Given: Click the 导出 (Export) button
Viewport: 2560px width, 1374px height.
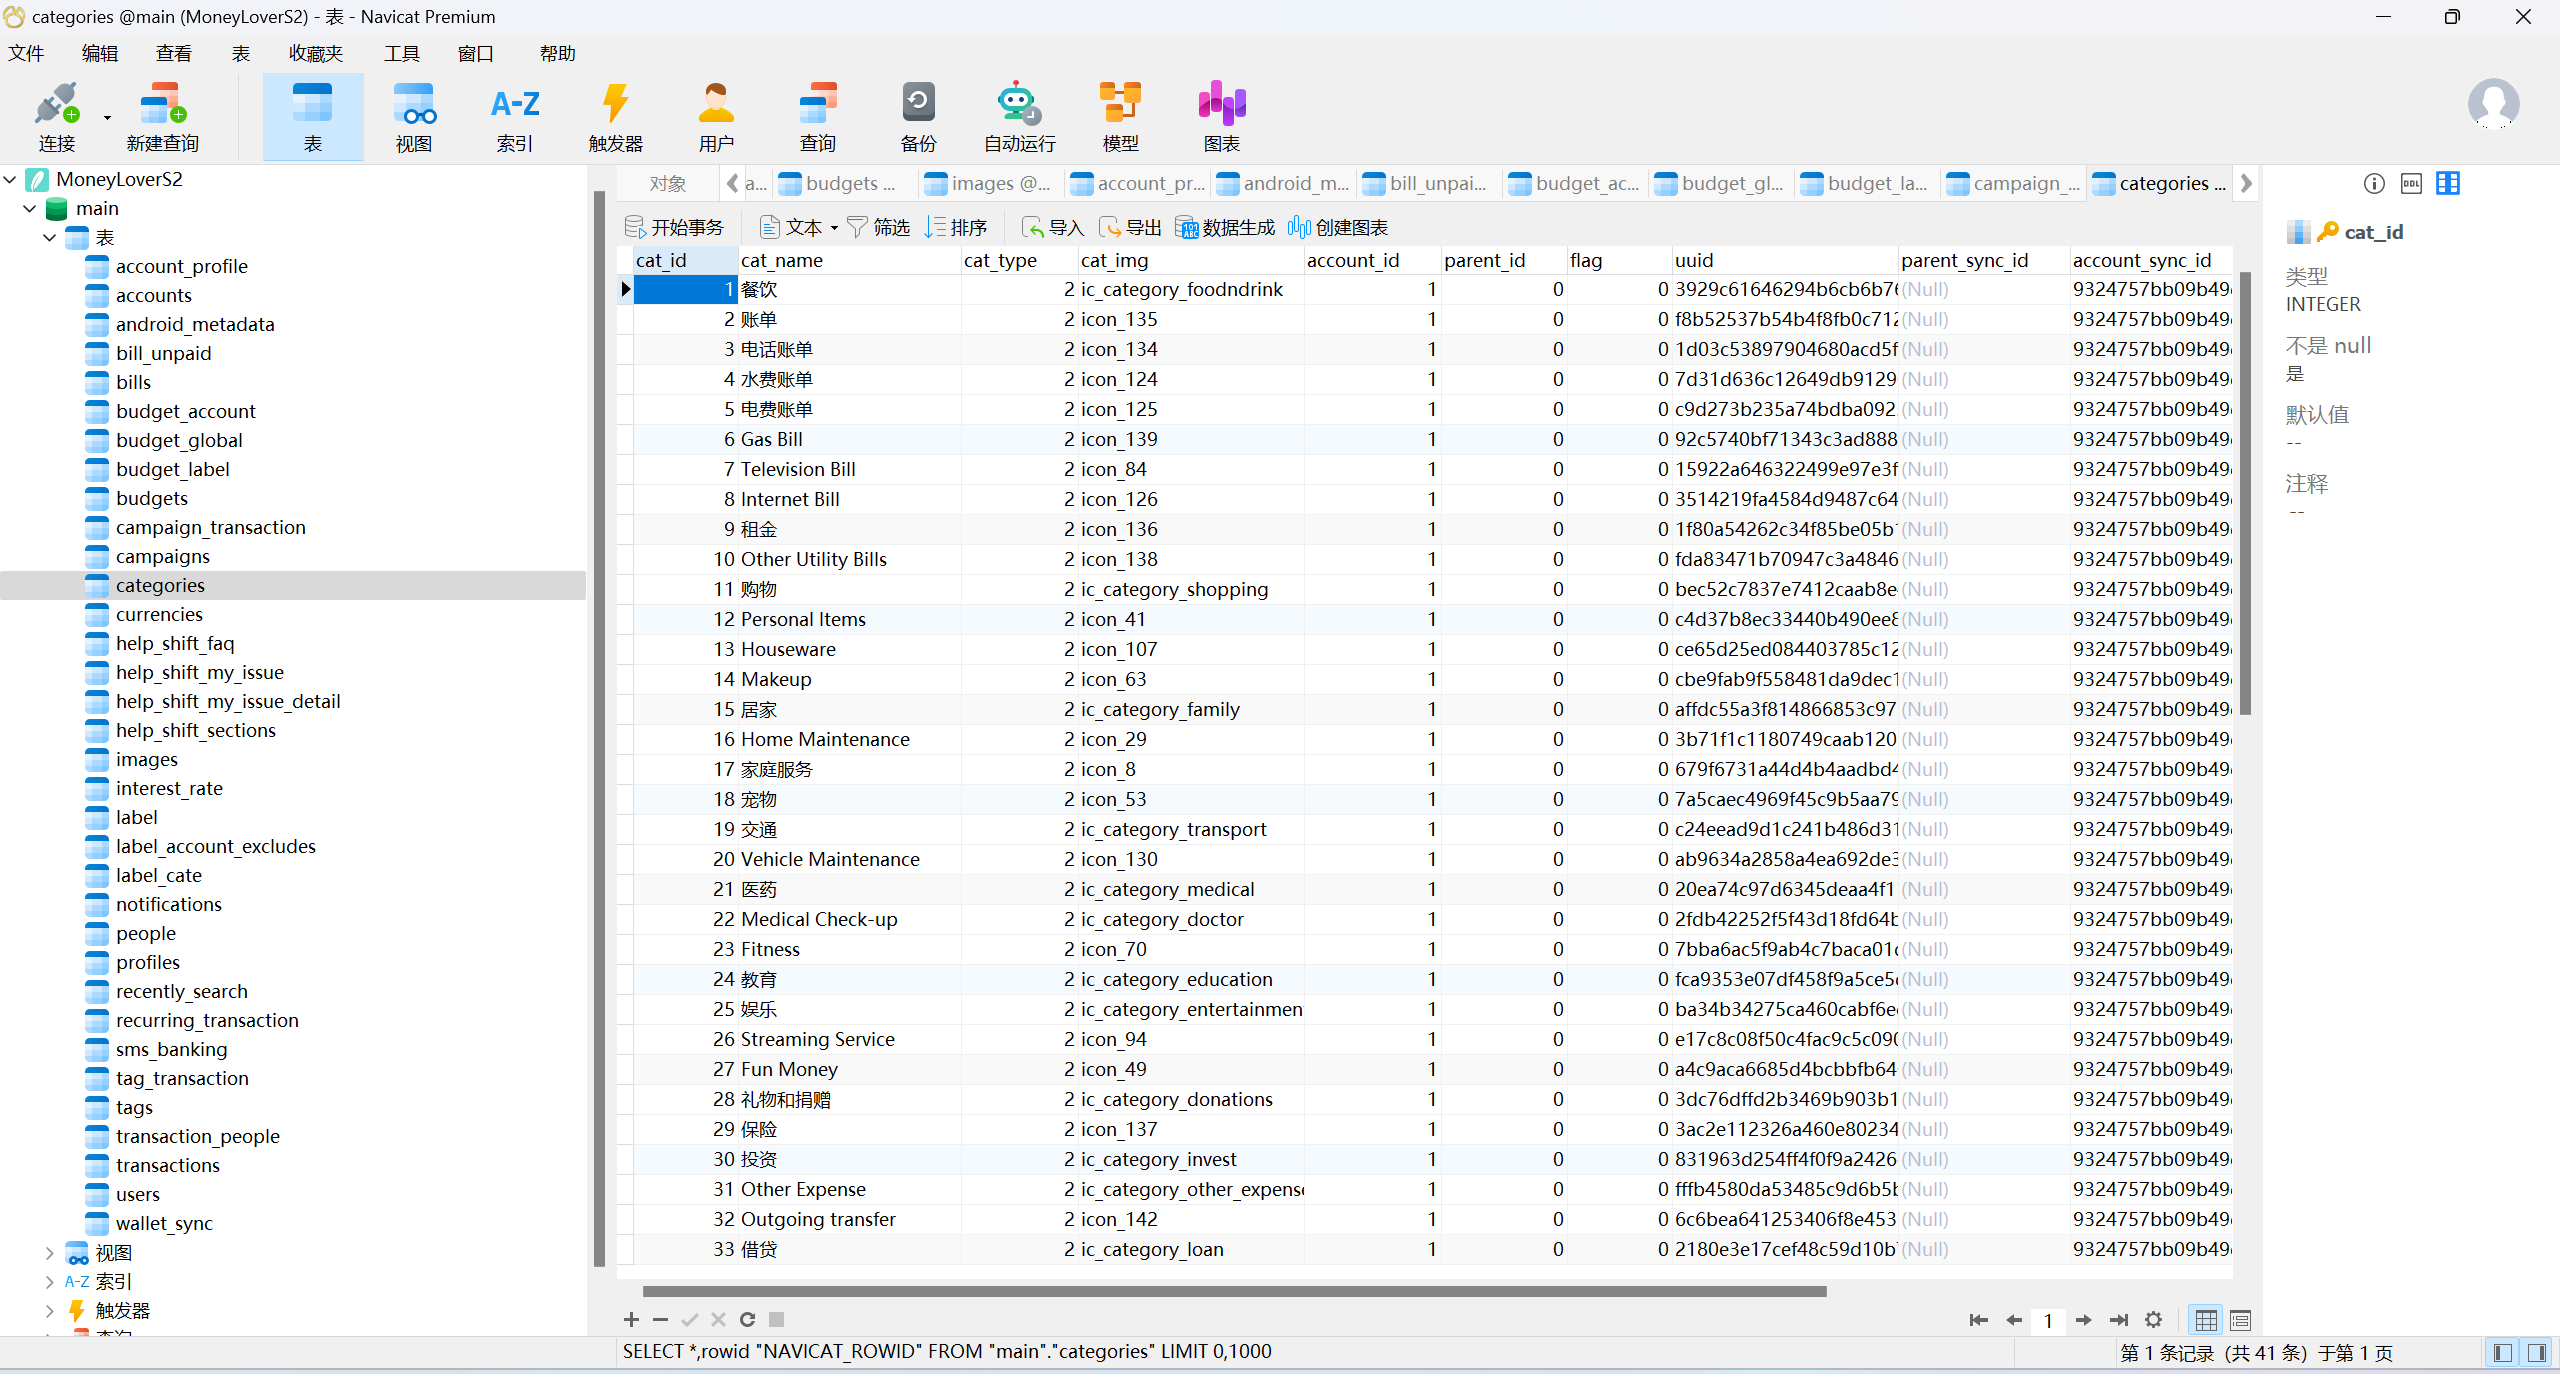Looking at the screenshot, I should (x=1131, y=228).
